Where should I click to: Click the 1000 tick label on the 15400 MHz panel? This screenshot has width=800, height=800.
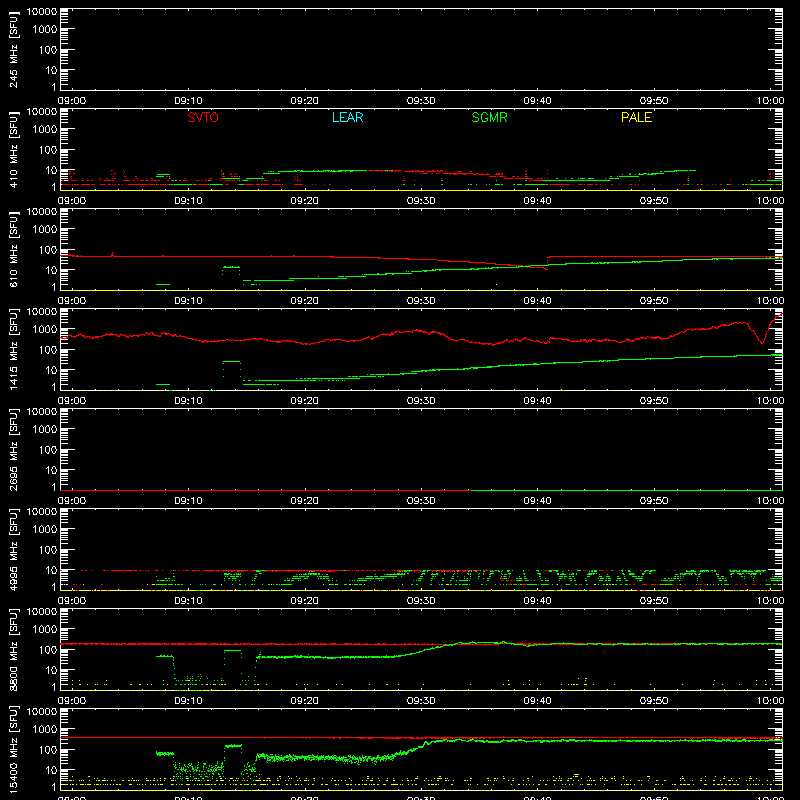pos(45,730)
